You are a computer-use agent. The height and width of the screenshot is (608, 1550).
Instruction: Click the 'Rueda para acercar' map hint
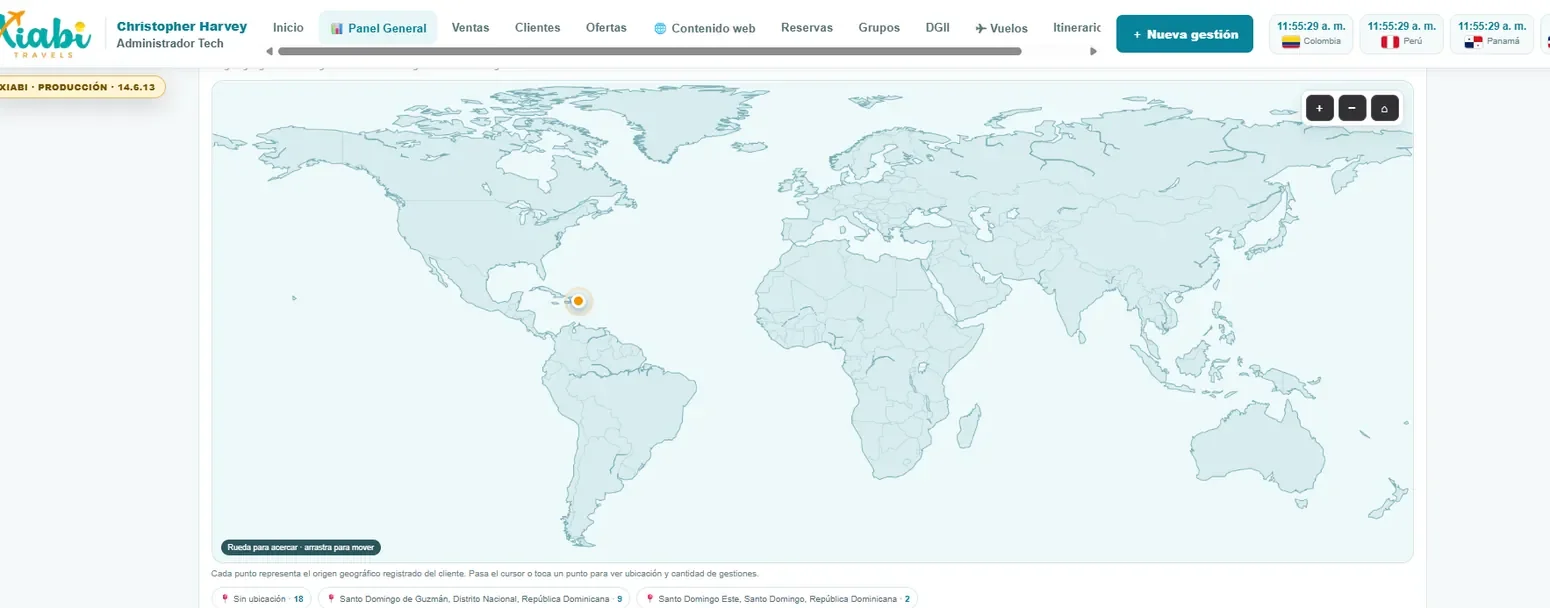301,548
